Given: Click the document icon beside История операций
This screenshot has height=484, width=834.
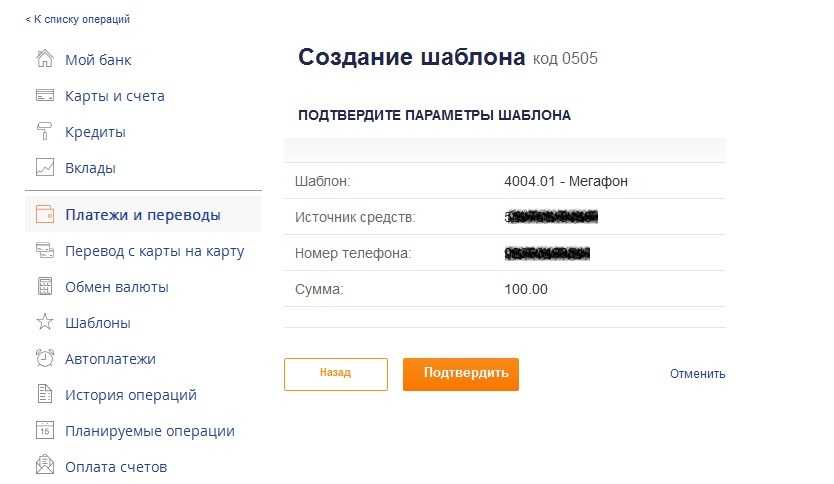Looking at the screenshot, I should [44, 394].
